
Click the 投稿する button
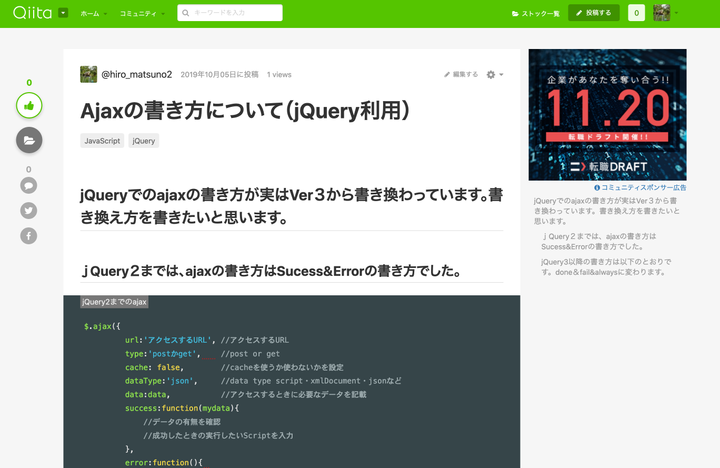pos(594,13)
